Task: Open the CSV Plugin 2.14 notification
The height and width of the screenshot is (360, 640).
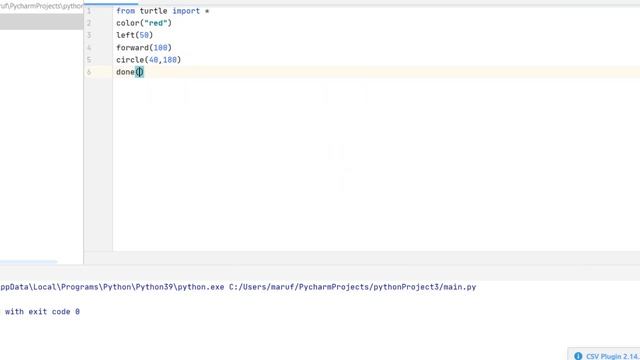Action: click(612, 356)
